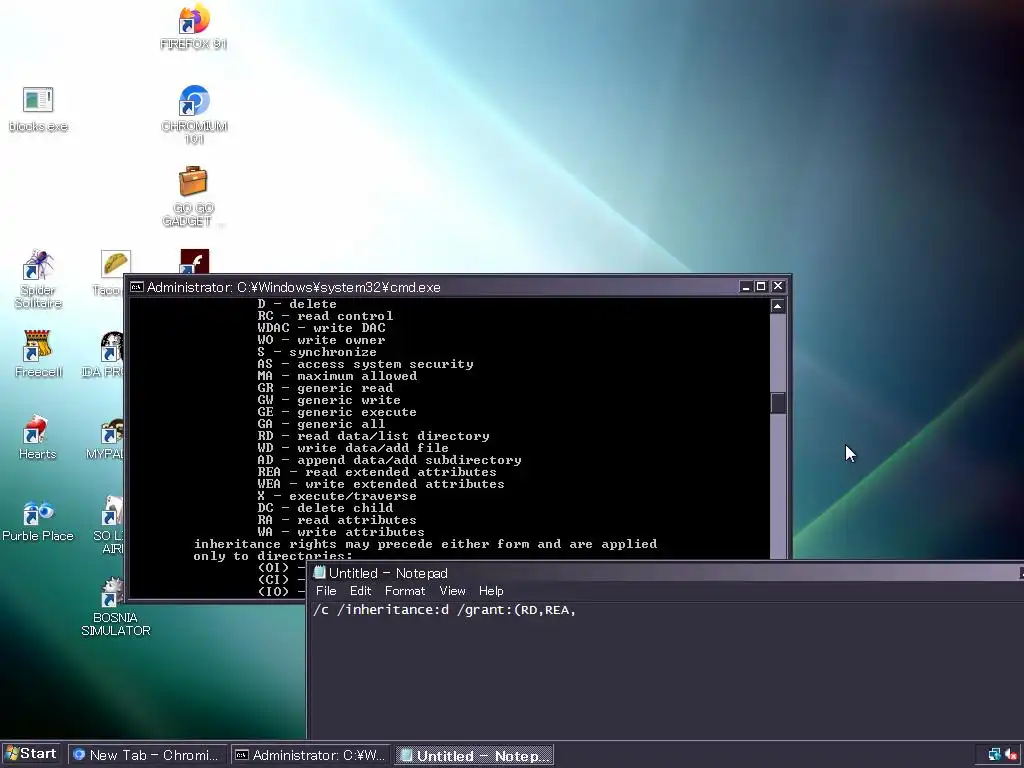Click the 'X - execute/traverse' line
1024x768 pixels.
coord(336,496)
